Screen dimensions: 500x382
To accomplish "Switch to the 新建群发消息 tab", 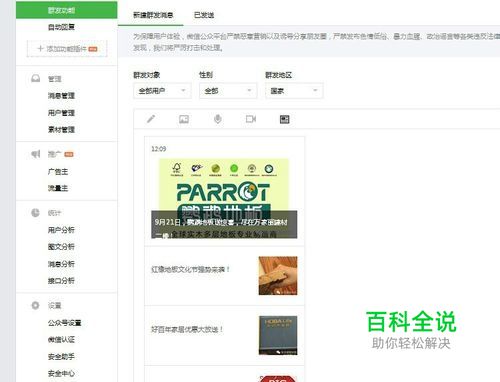I will coord(153,15).
